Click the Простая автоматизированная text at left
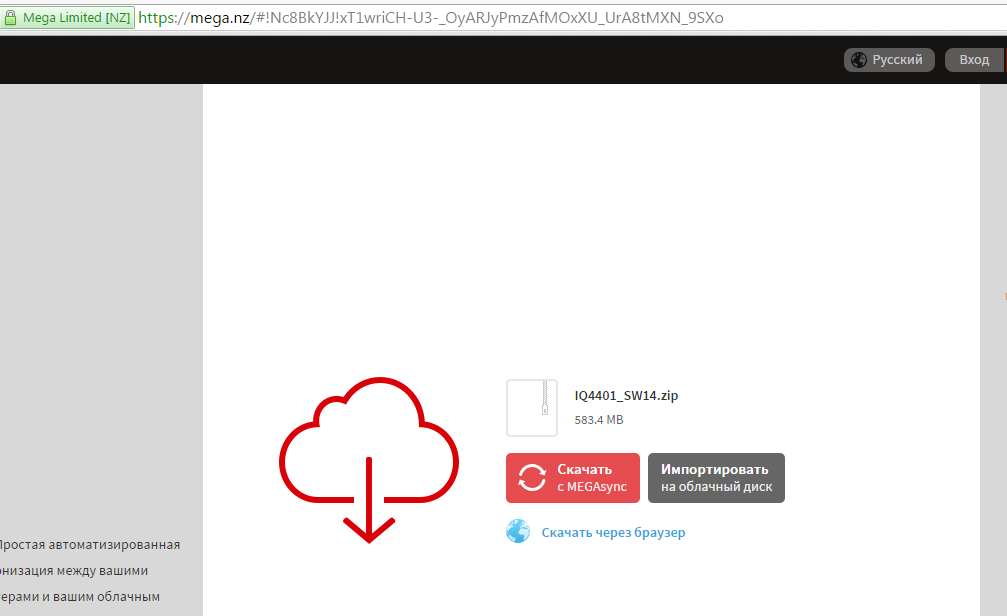Viewport: 1007px width, 616px height. click(89, 545)
